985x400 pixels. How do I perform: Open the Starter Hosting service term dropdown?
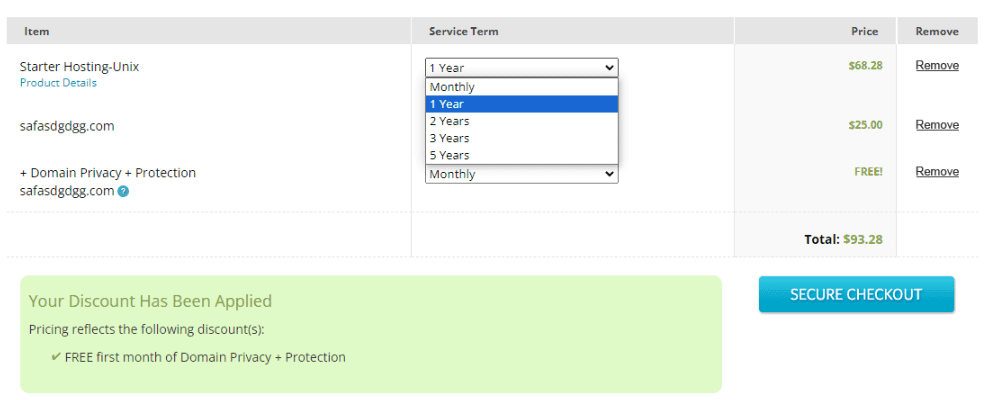[521, 68]
